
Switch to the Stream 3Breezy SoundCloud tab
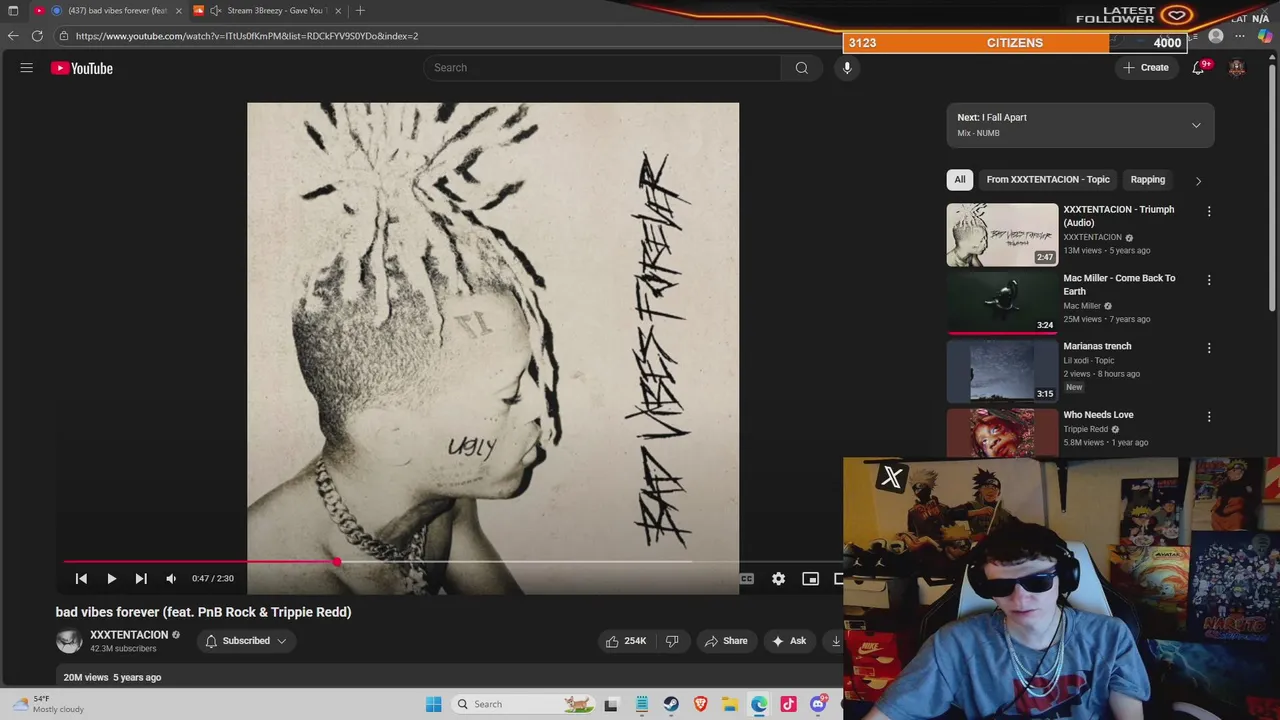268,11
